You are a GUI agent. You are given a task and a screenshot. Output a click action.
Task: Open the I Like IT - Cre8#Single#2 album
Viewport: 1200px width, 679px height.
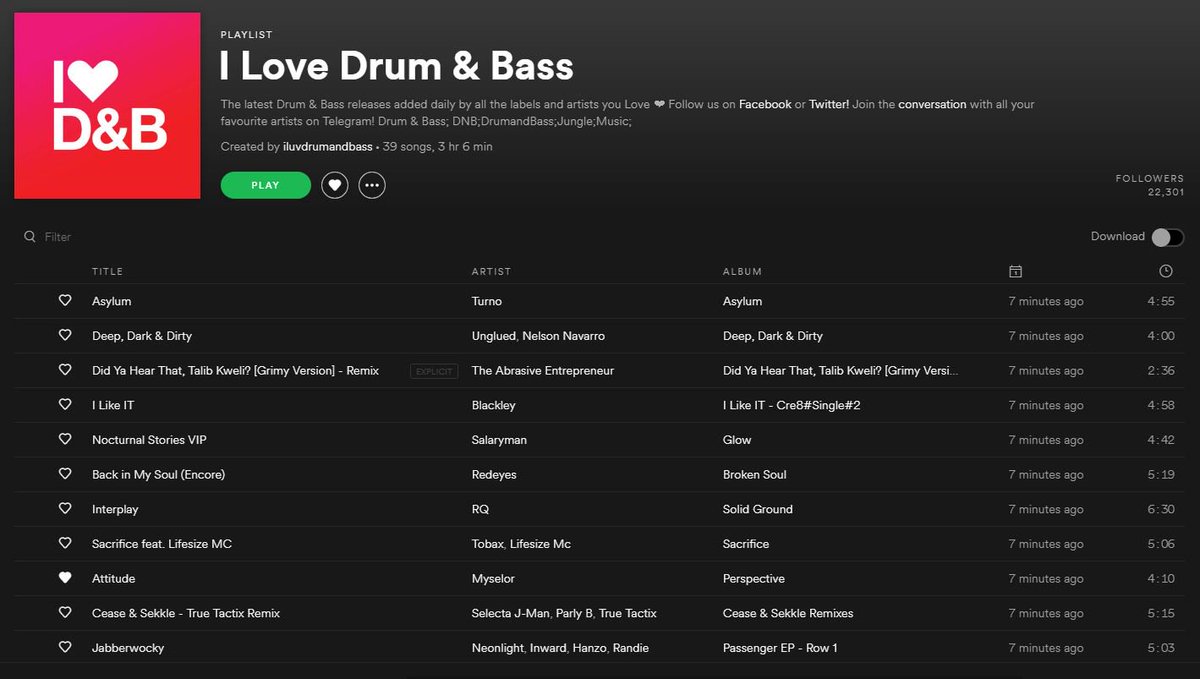792,405
